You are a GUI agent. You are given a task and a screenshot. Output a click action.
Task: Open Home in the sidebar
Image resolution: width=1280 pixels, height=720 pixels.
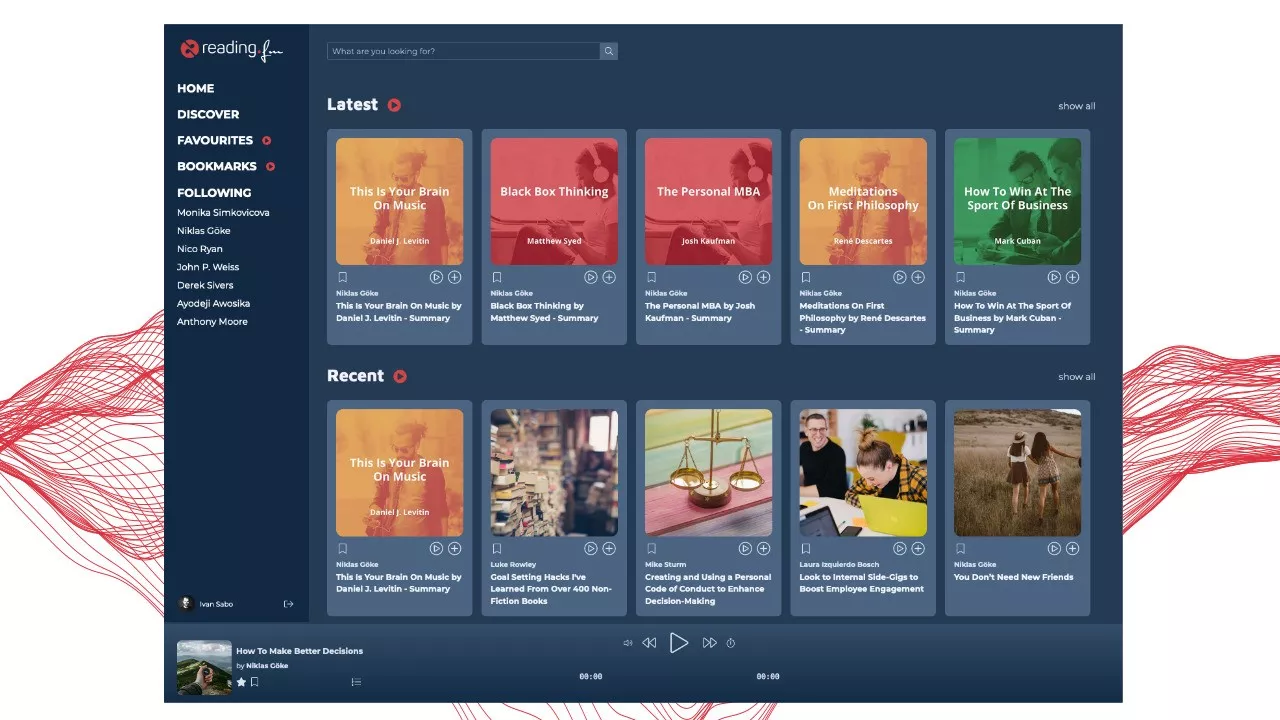(x=195, y=88)
